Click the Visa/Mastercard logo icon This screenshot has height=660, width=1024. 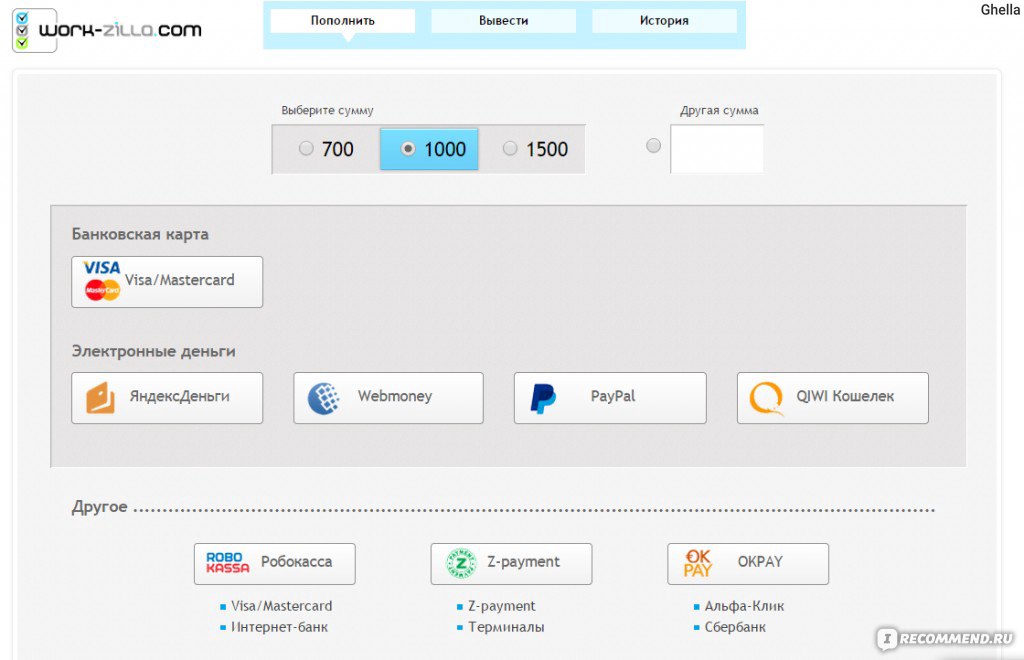102,281
